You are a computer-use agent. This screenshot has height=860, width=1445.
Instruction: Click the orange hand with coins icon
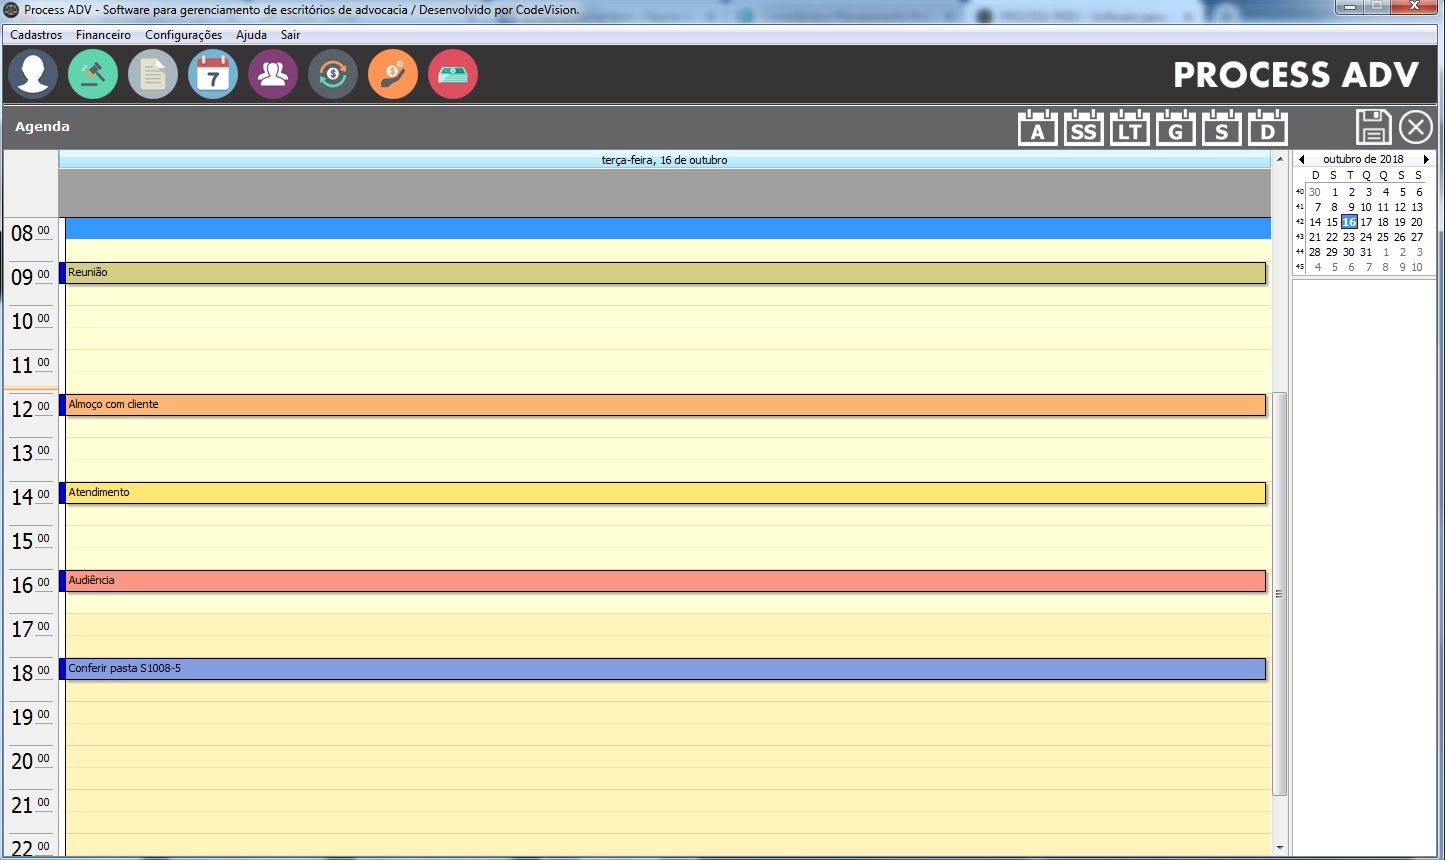click(x=393, y=75)
